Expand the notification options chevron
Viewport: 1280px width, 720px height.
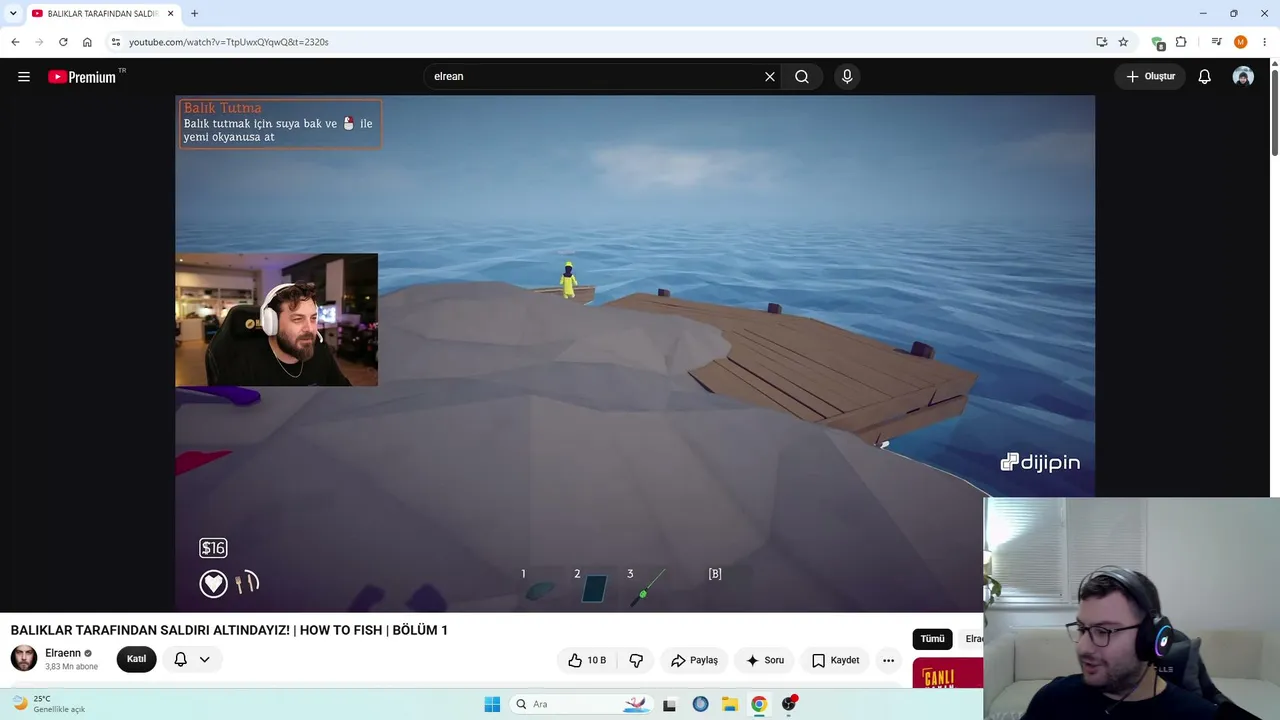204,659
